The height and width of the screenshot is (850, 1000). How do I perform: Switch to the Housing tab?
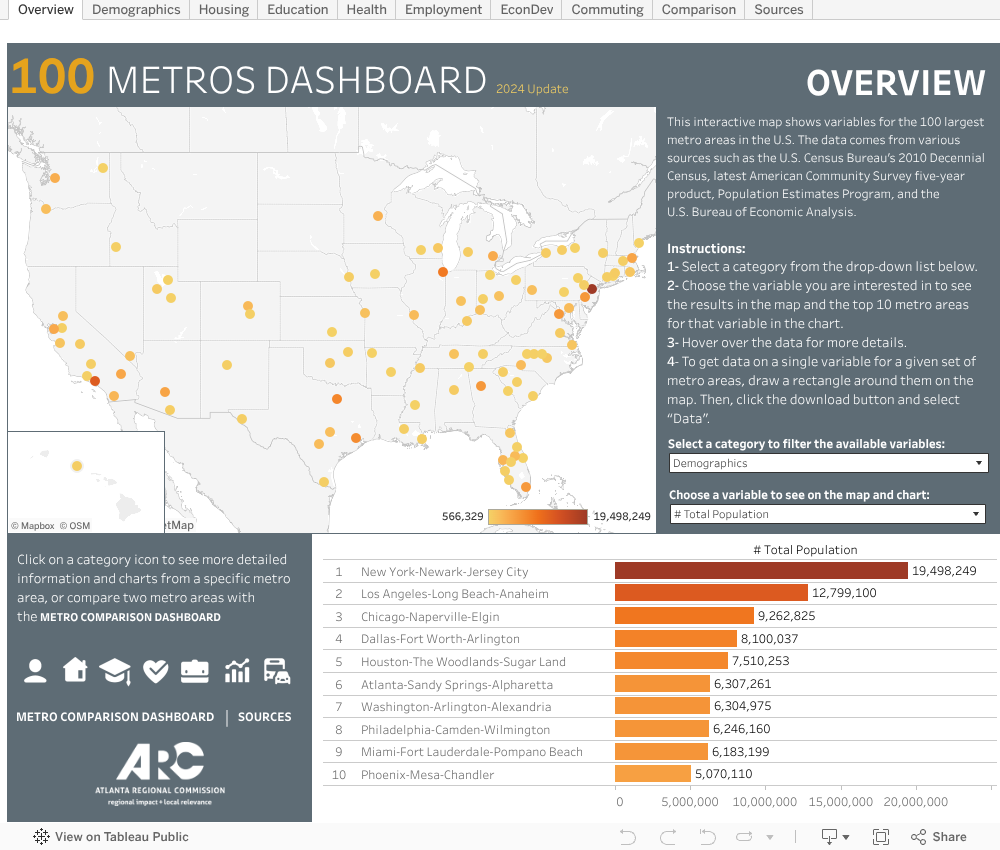tap(224, 10)
